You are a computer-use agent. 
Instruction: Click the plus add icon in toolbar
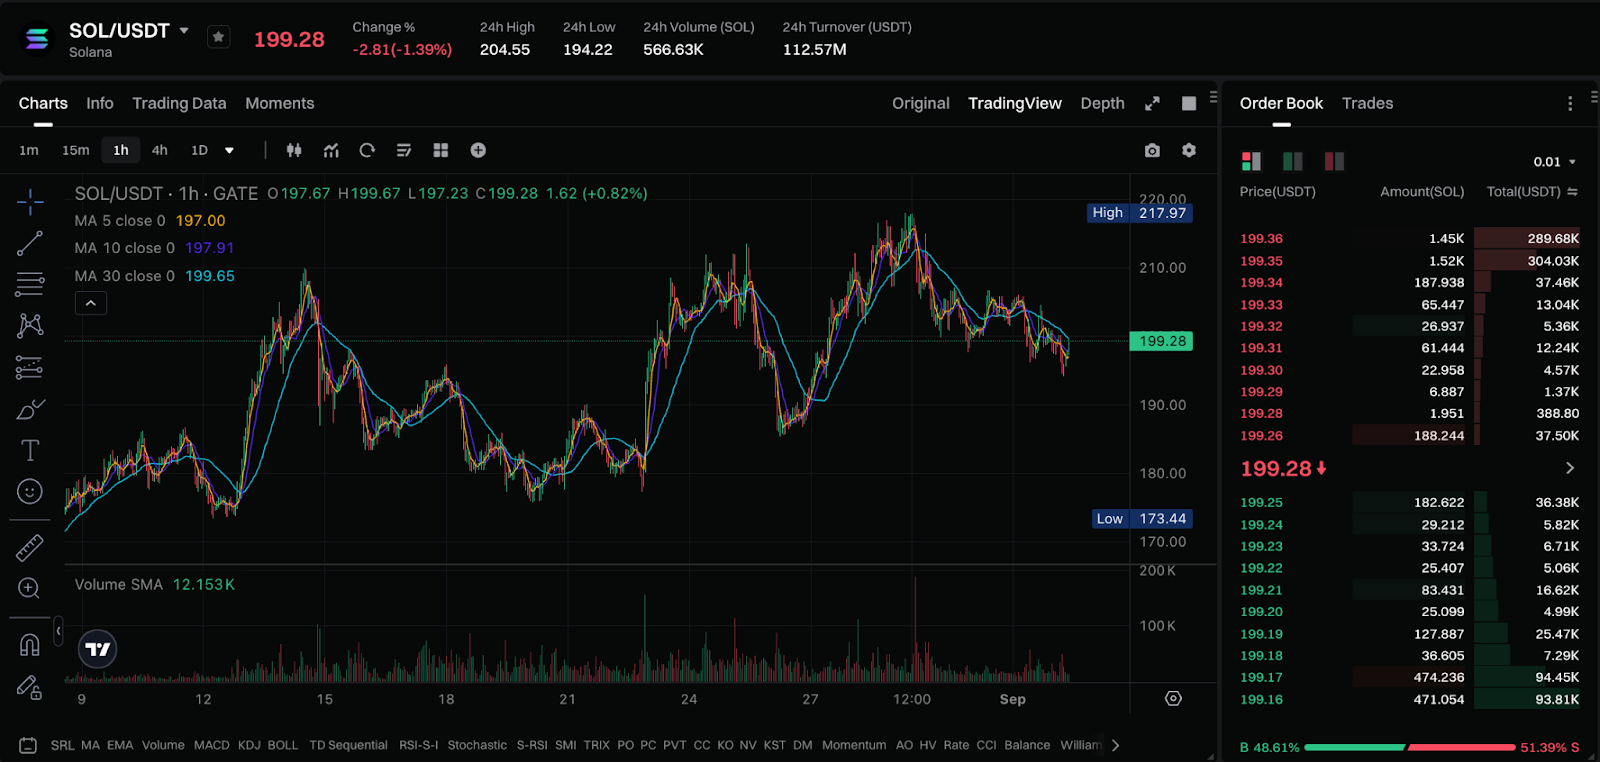click(478, 150)
